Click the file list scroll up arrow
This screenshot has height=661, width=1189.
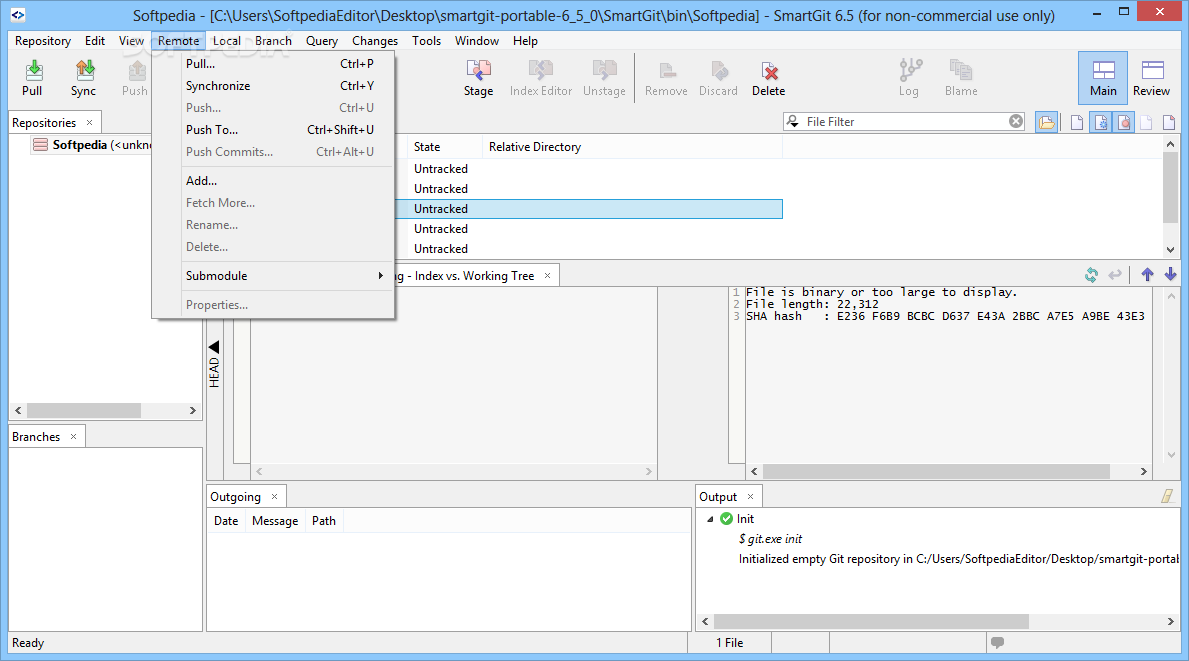tap(1171, 144)
